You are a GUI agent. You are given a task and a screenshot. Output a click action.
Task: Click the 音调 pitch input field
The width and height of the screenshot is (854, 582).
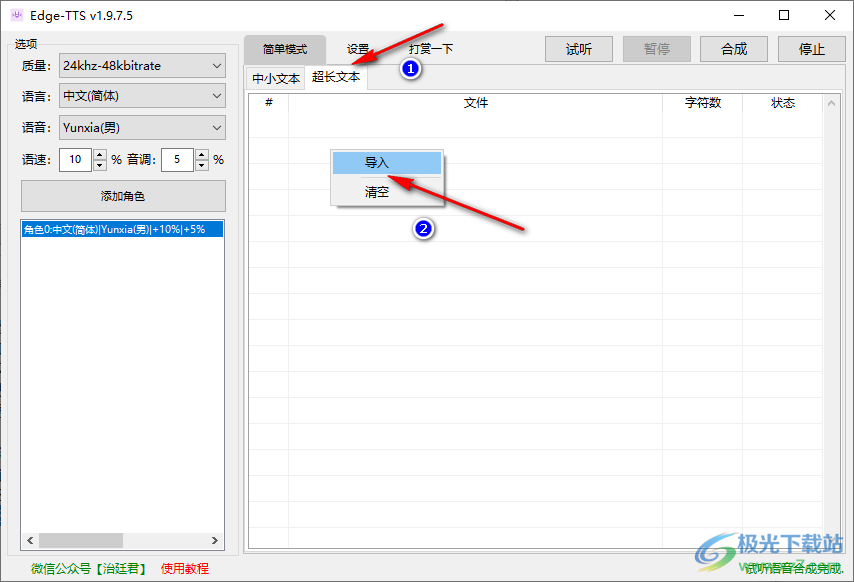(x=177, y=160)
